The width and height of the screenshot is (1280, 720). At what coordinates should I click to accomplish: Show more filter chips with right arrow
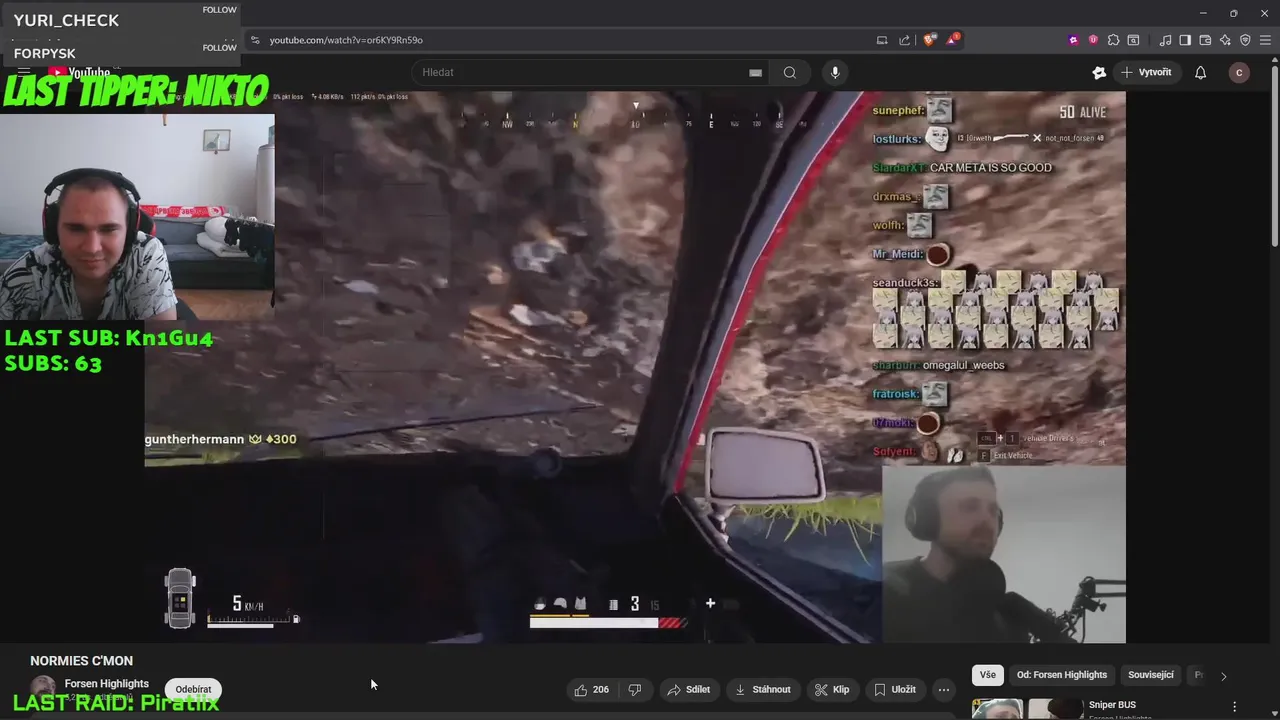click(x=1223, y=676)
